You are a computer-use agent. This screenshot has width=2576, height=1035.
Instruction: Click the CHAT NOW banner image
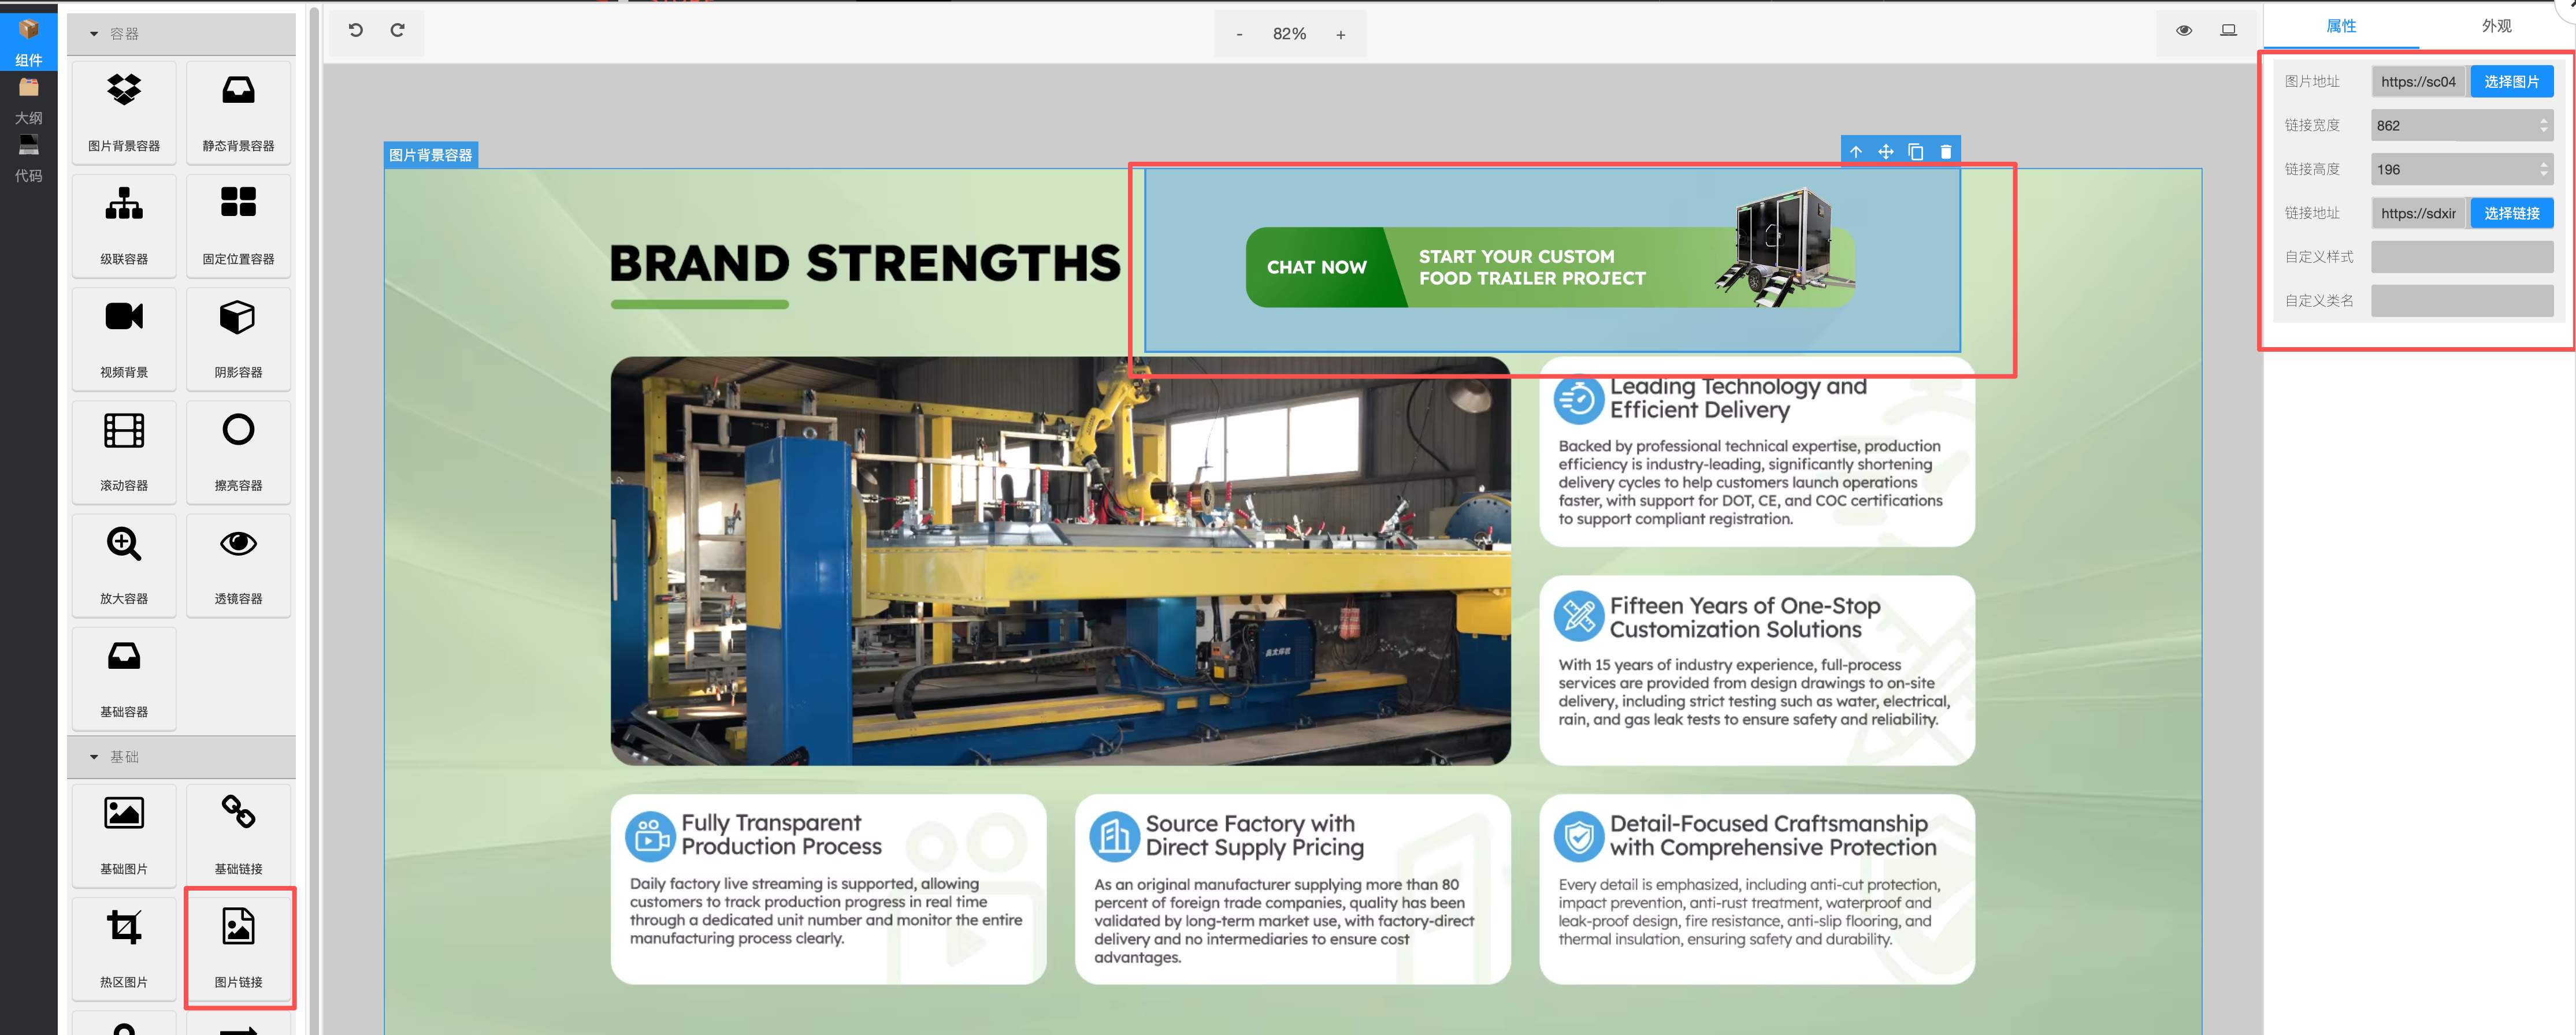(x=1551, y=260)
